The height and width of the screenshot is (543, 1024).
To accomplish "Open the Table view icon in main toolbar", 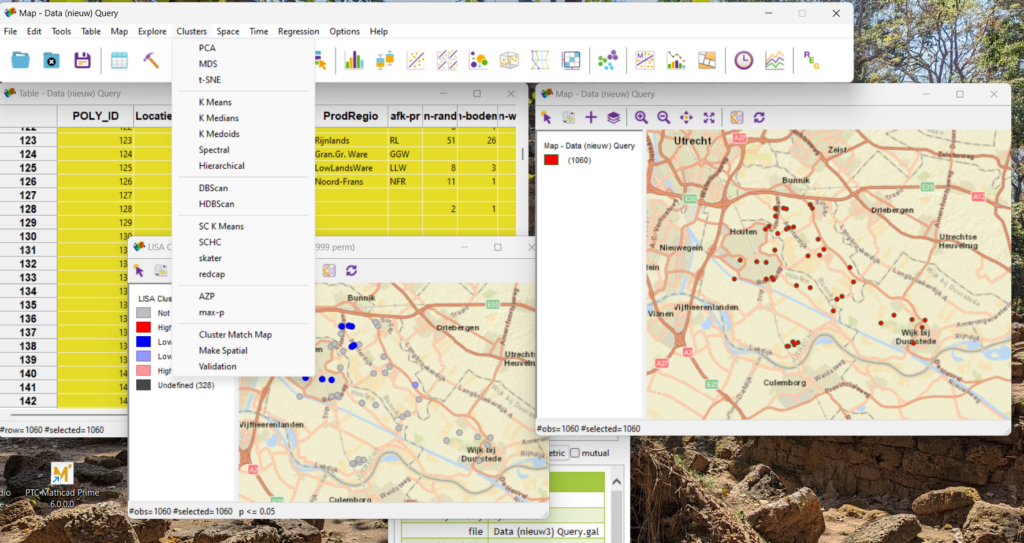I will (119, 60).
